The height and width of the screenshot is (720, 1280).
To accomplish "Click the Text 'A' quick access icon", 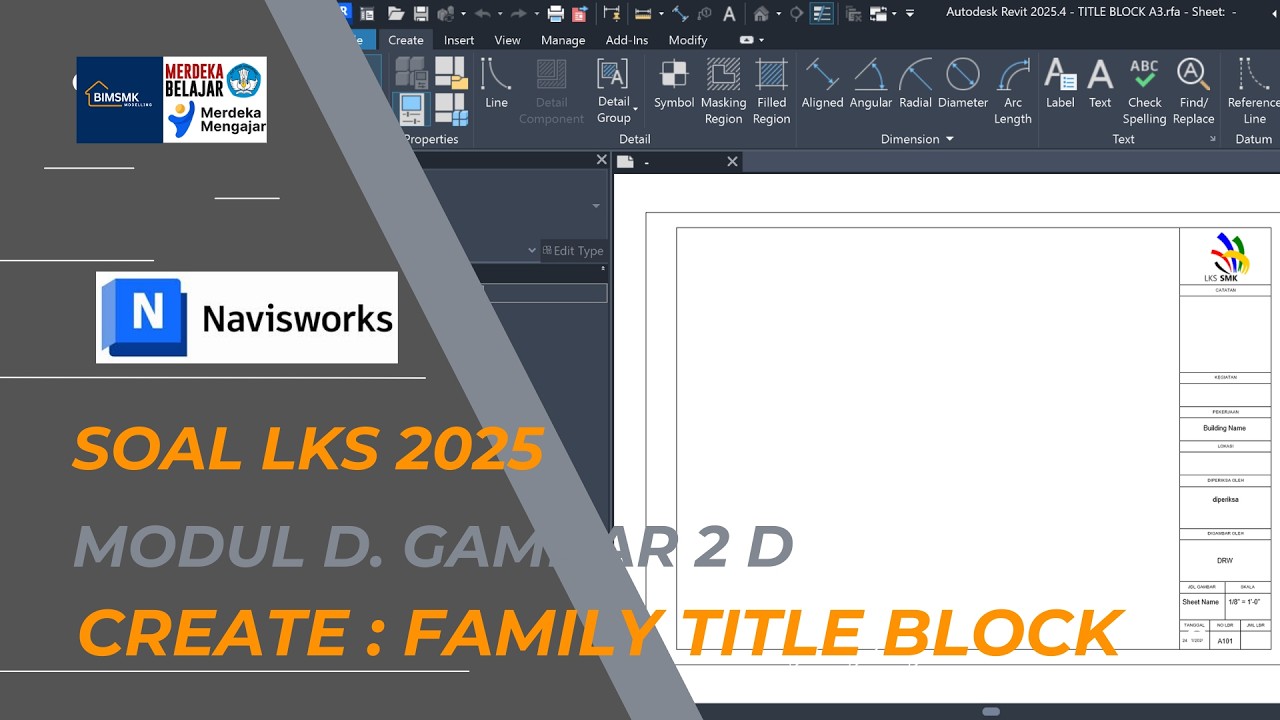I will click(x=729, y=13).
